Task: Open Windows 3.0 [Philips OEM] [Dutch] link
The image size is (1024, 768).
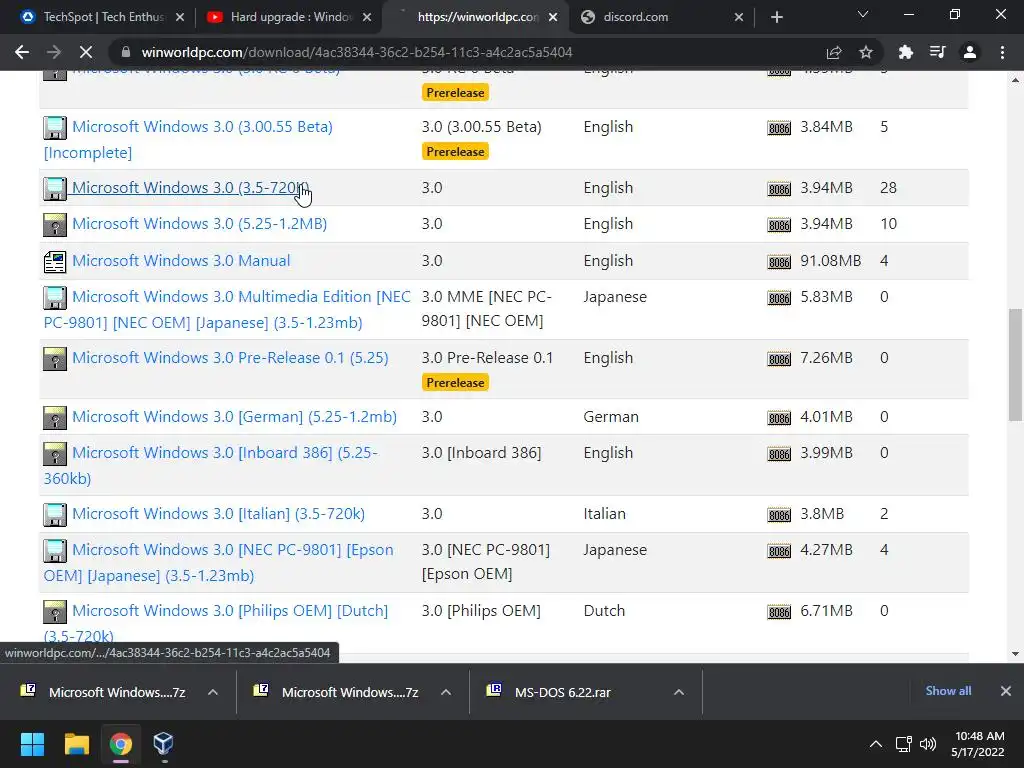Action: (x=216, y=623)
